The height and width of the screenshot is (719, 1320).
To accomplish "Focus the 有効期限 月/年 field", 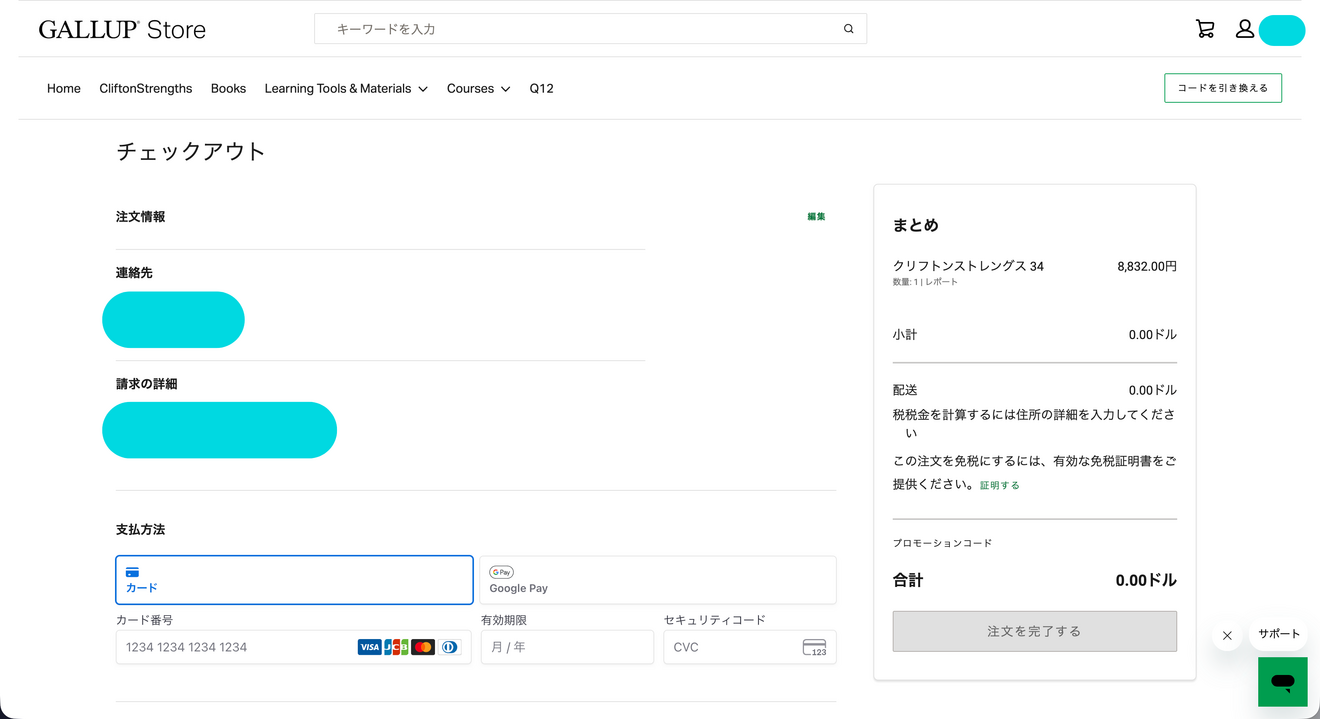I will tap(567, 647).
